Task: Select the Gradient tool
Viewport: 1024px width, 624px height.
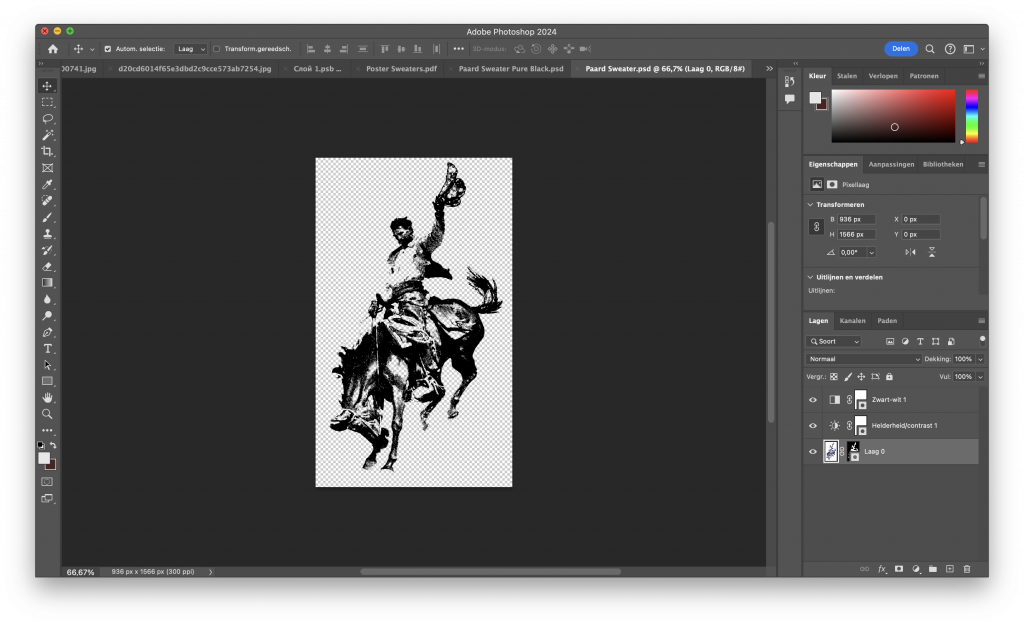Action: point(48,283)
